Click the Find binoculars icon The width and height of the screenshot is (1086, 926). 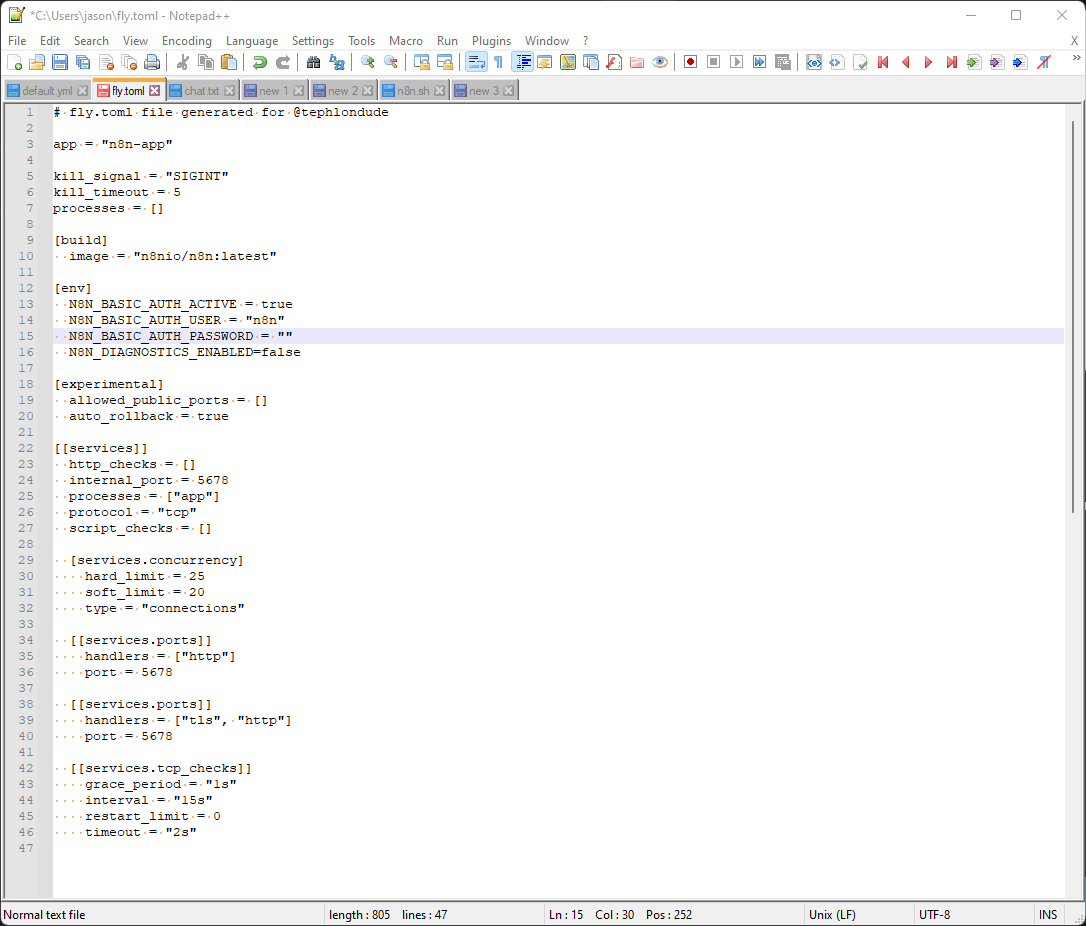pos(313,62)
